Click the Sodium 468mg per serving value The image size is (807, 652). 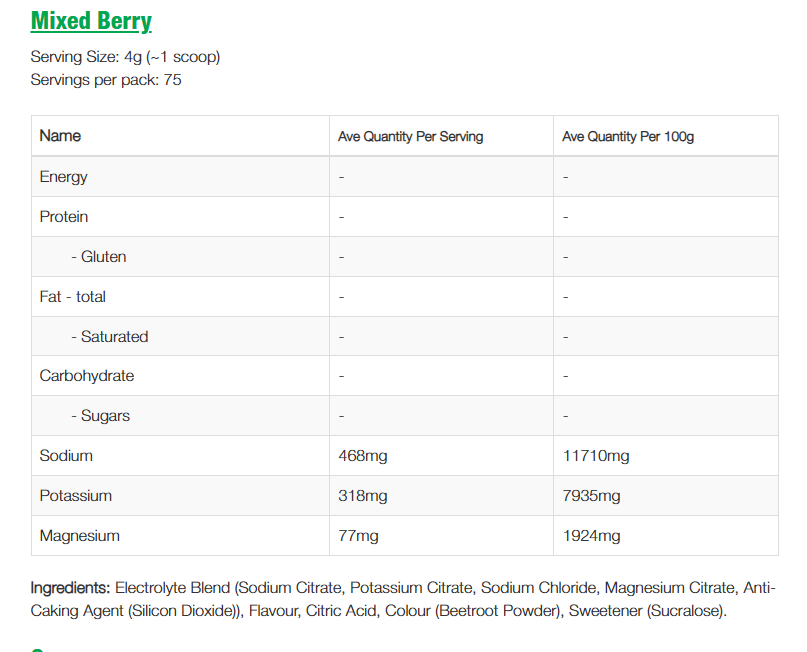pyautogui.click(x=363, y=456)
